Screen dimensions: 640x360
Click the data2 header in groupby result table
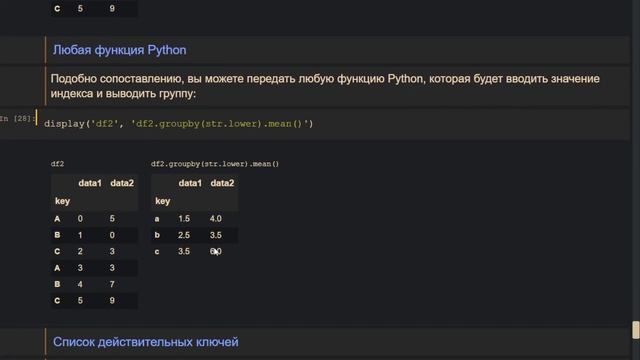point(222,183)
